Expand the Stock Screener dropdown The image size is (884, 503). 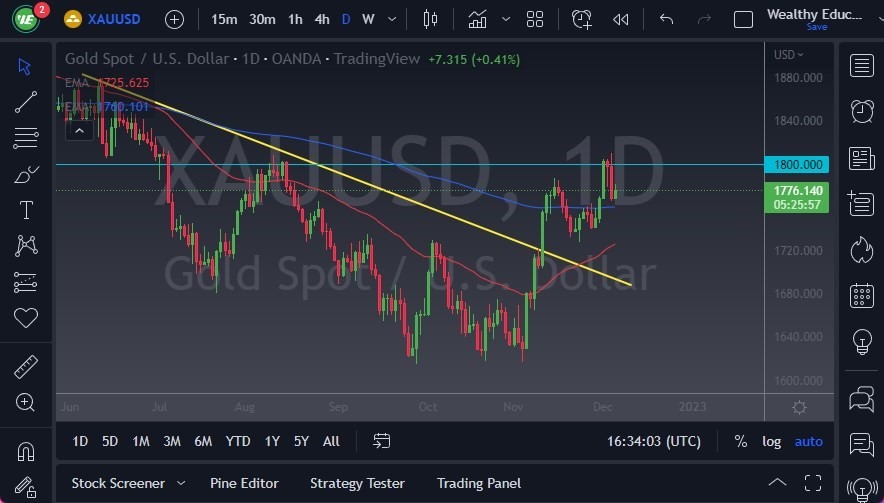pyautogui.click(x=181, y=483)
